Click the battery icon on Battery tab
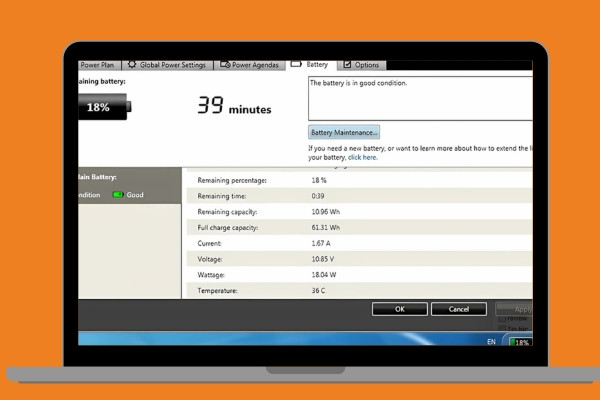This screenshot has width=600, height=400. 296,65
